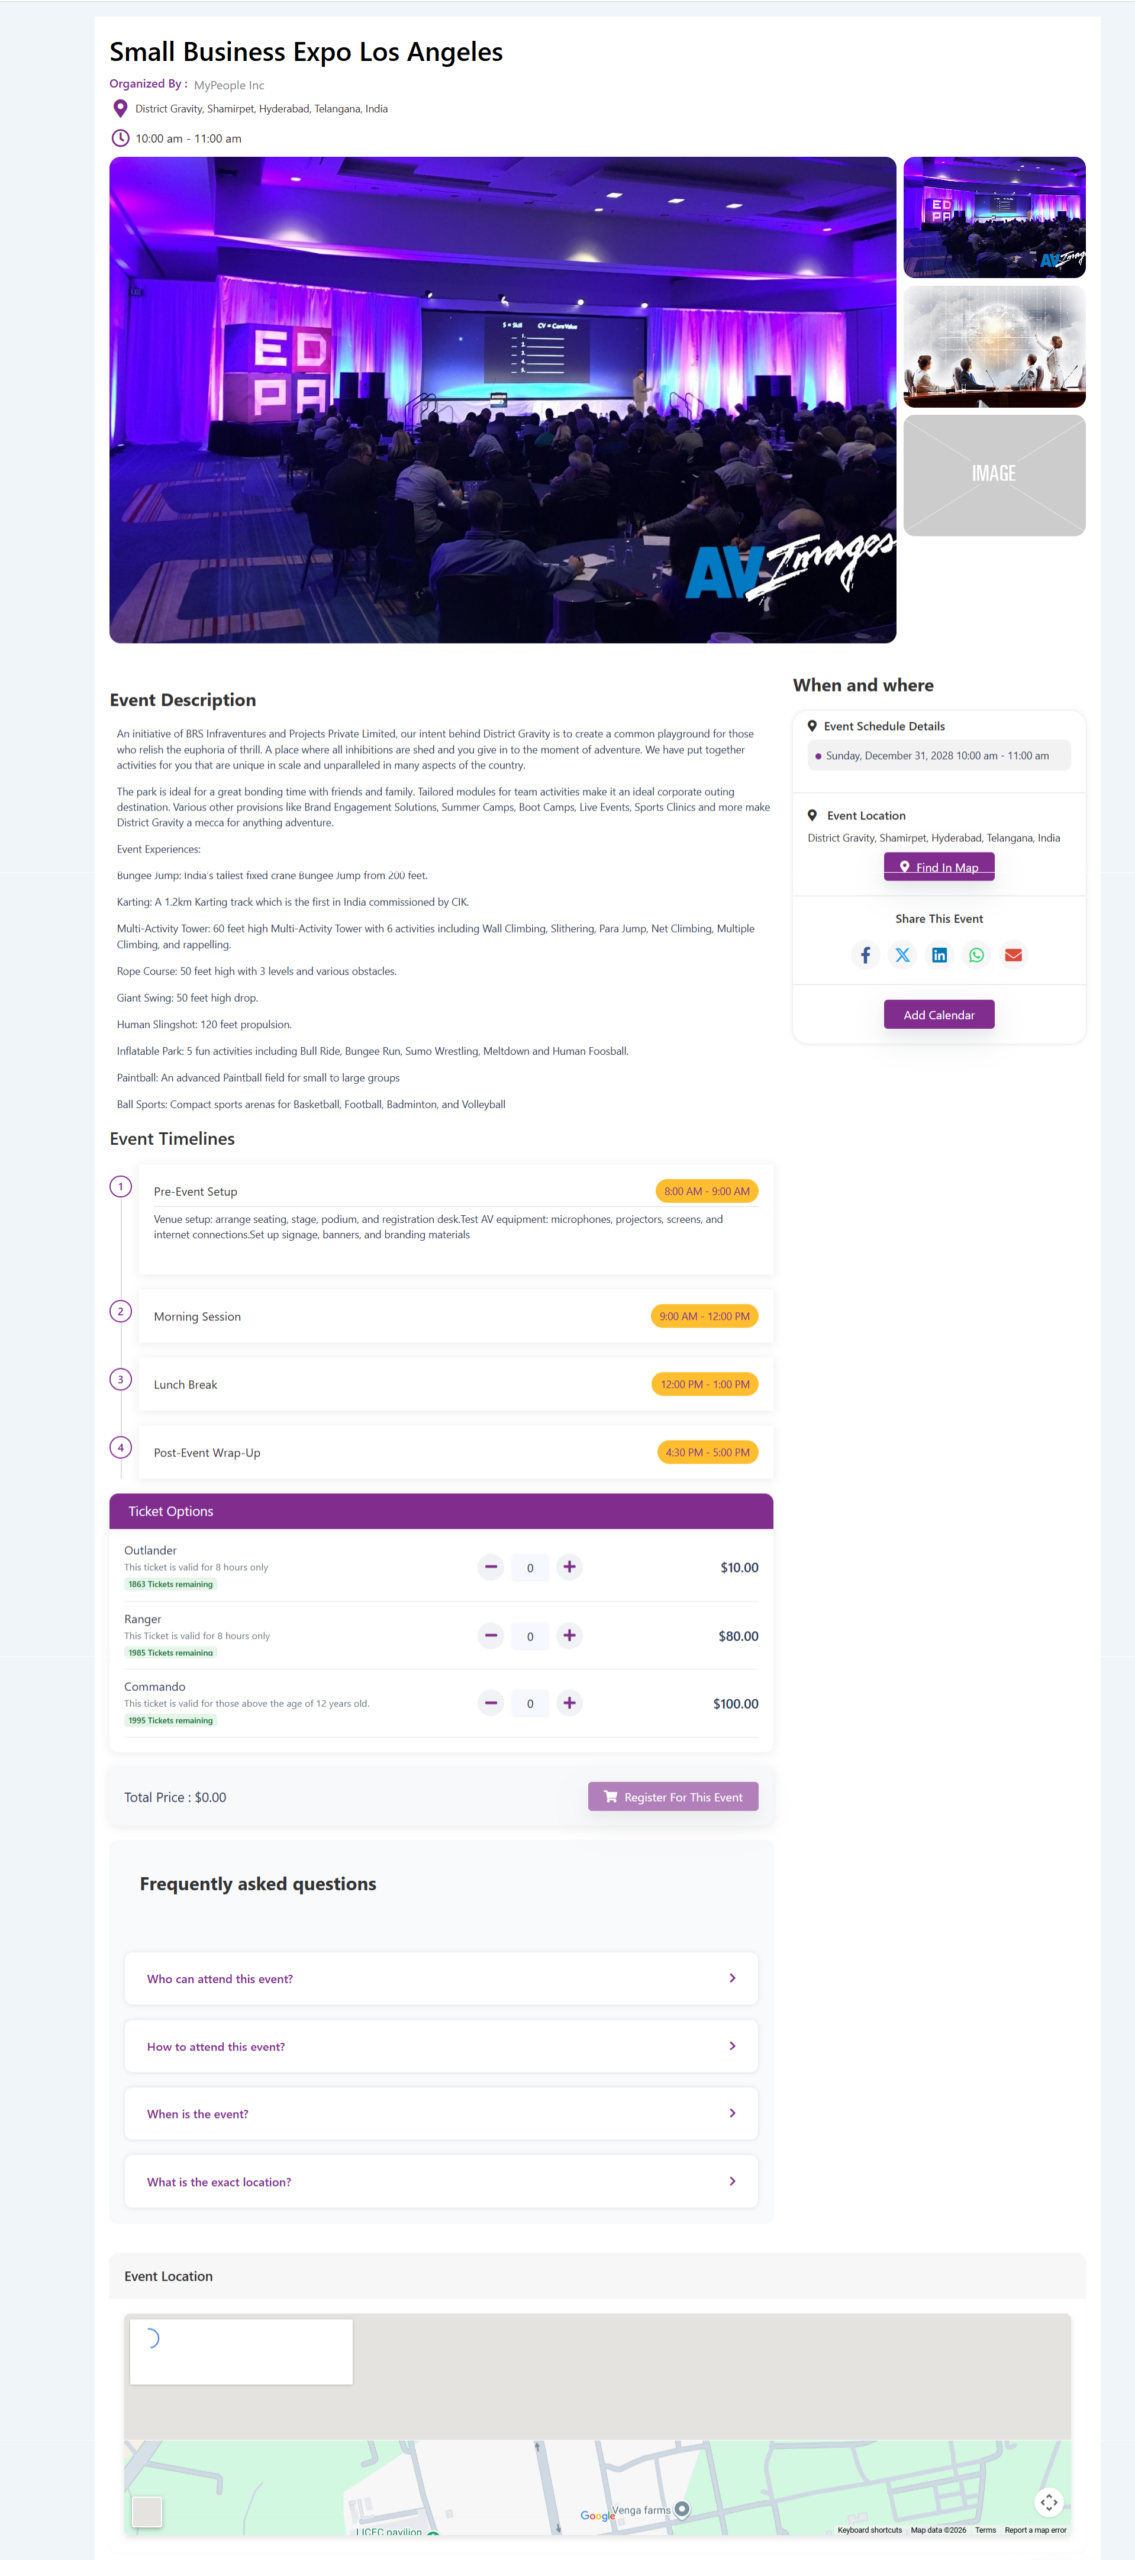Share event on X (Twitter)
1135x2560 pixels.
(x=902, y=955)
